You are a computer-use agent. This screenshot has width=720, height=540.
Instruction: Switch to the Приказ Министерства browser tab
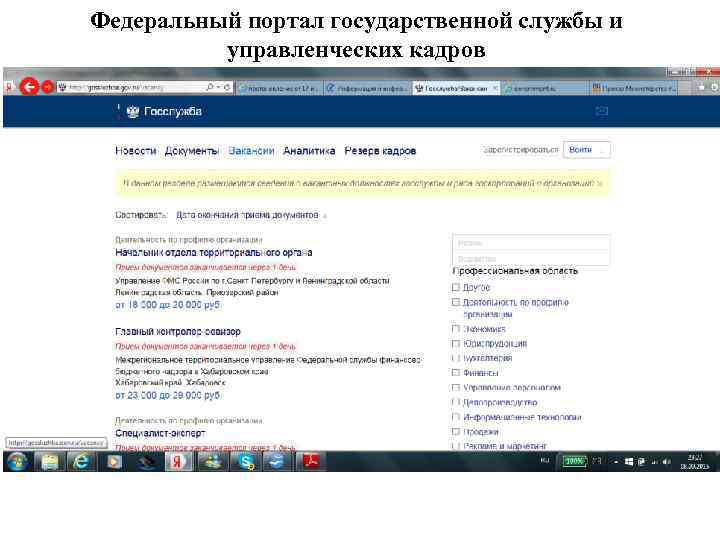634,88
